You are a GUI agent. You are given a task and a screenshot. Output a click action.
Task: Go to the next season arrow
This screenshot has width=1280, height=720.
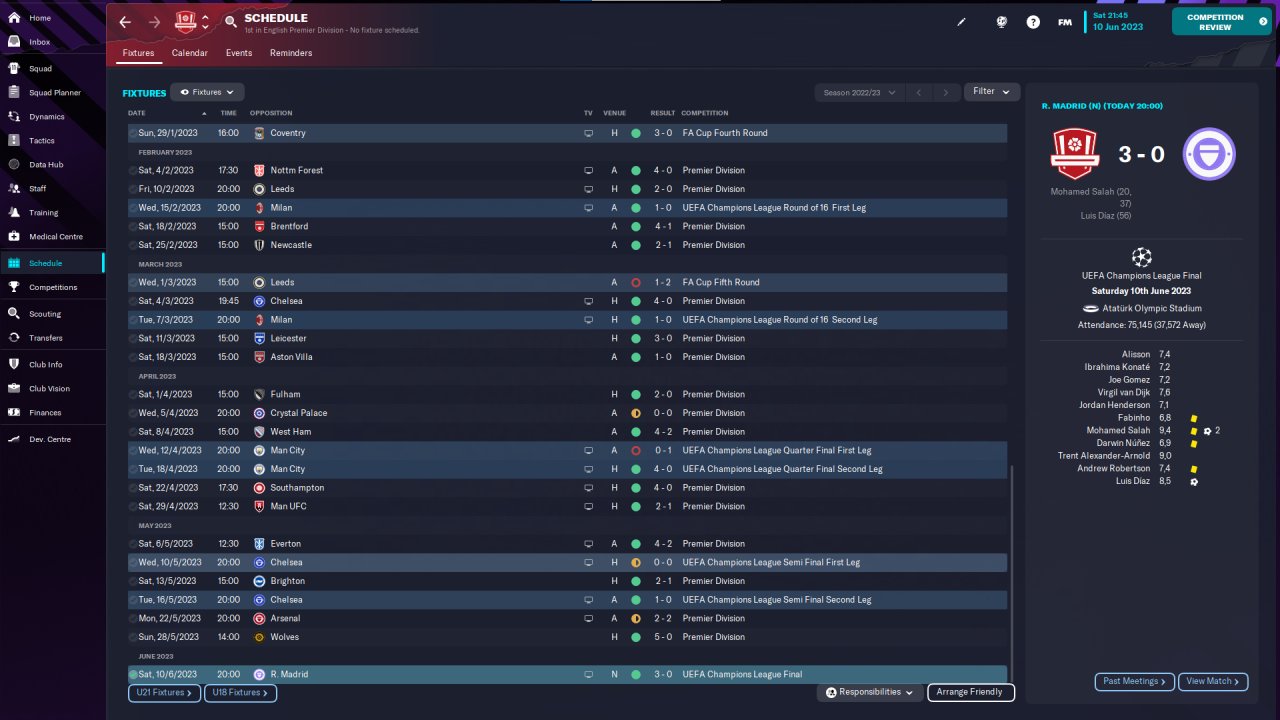946,92
